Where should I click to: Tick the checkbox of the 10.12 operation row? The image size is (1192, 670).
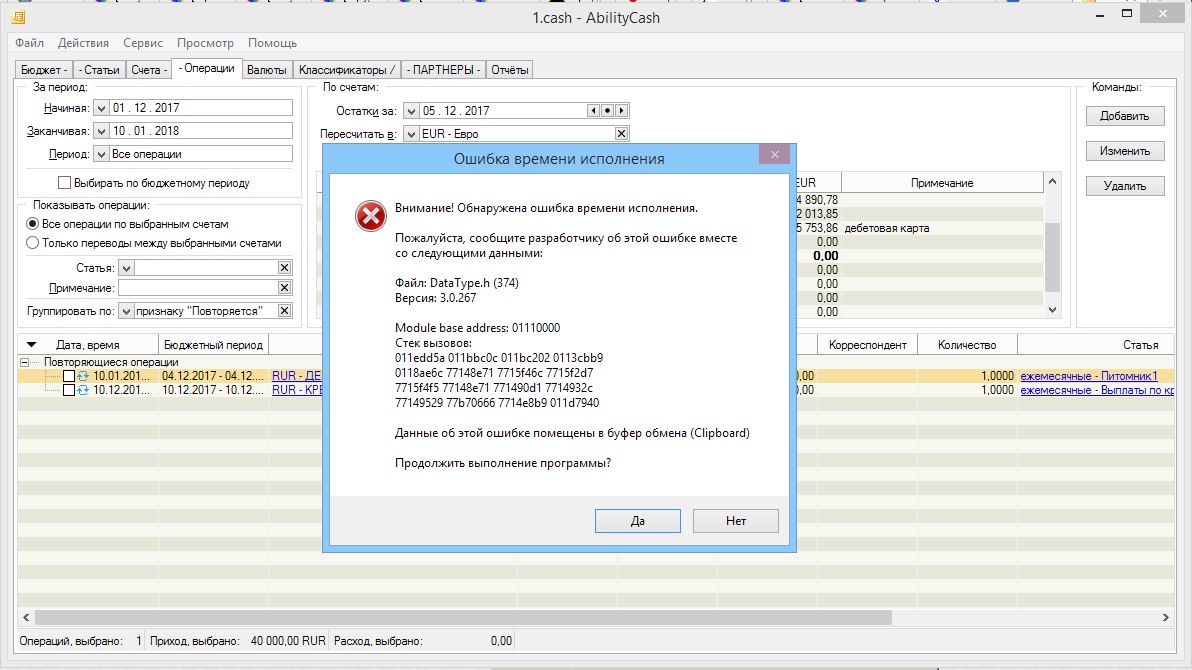pos(69,390)
